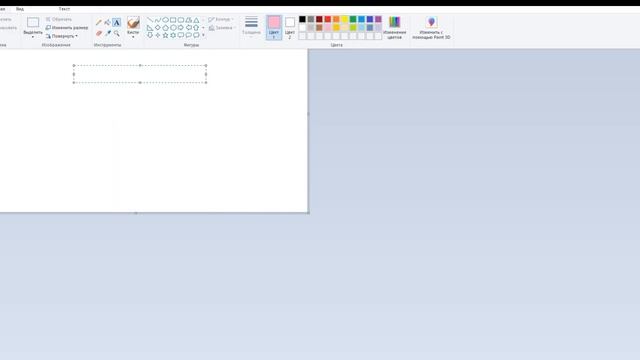This screenshot has width=640, height=360.
Task: Expand the Кисти brushes dropdown arrow
Action: click(x=133, y=37)
